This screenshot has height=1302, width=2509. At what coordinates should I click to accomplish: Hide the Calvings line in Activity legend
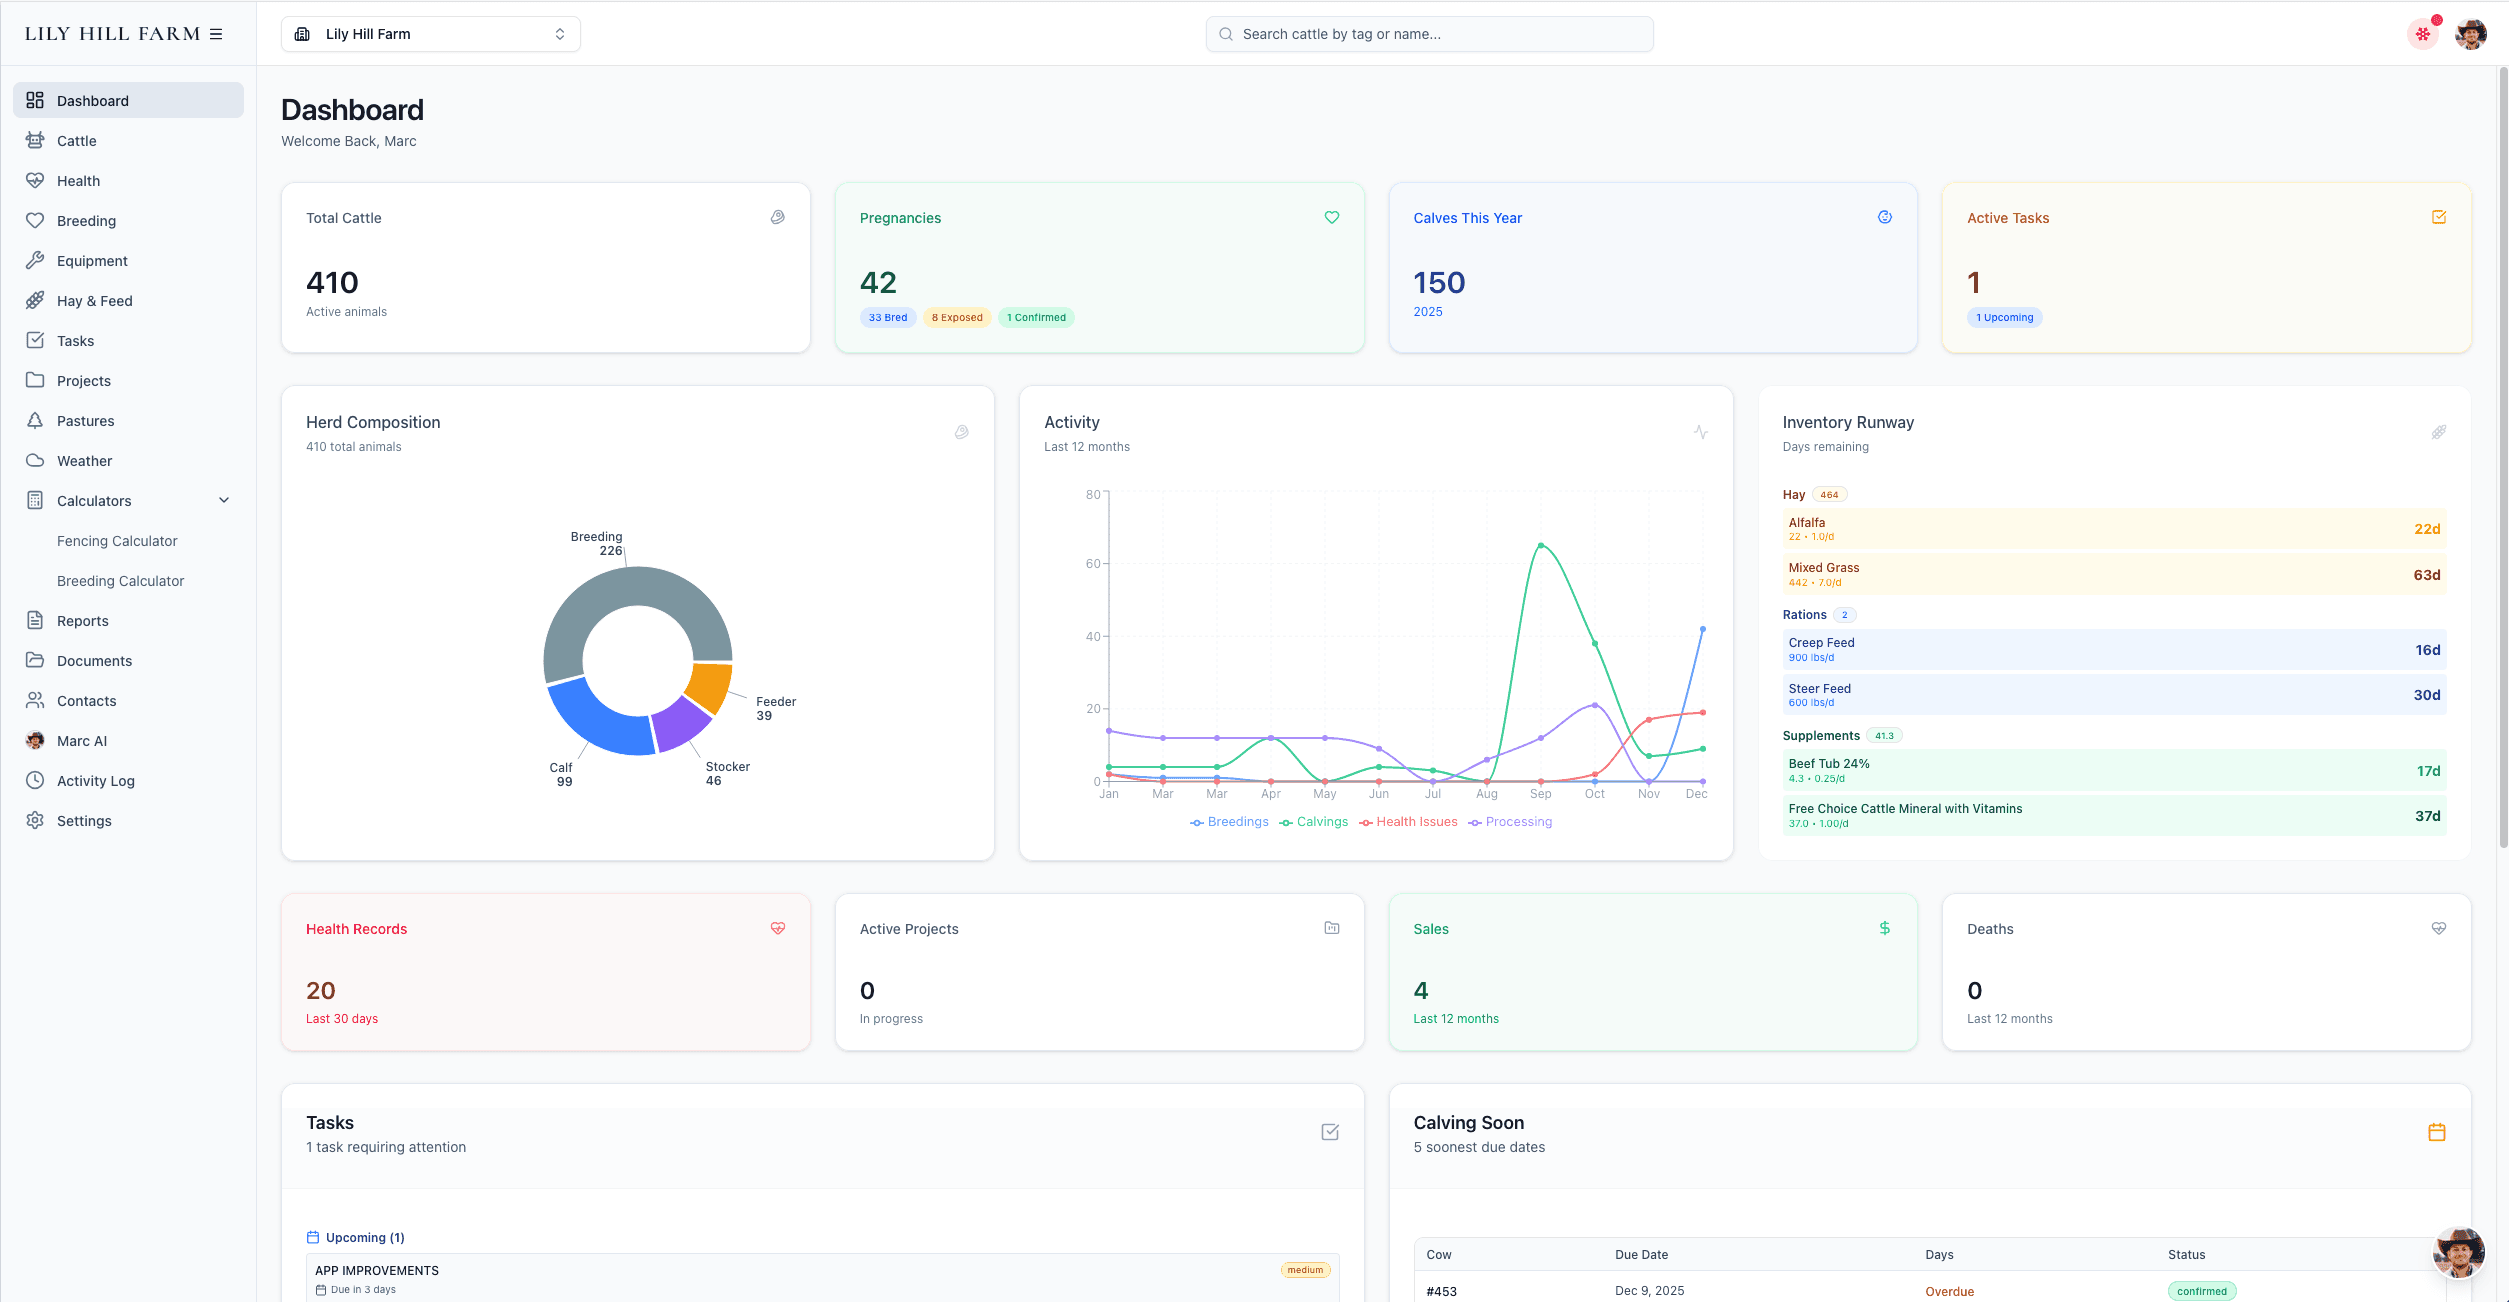[x=1314, y=821]
